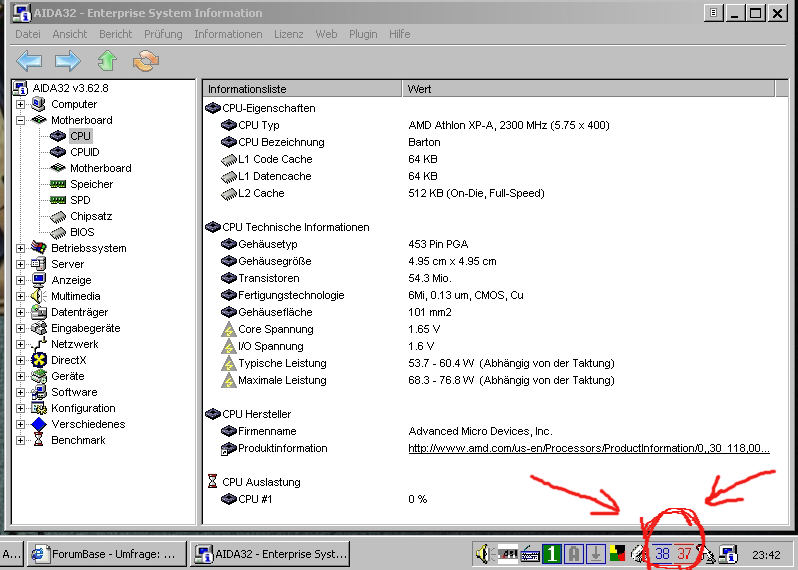The image size is (798, 570).
Task: Refresh using the orange arrows icon
Action: point(146,61)
